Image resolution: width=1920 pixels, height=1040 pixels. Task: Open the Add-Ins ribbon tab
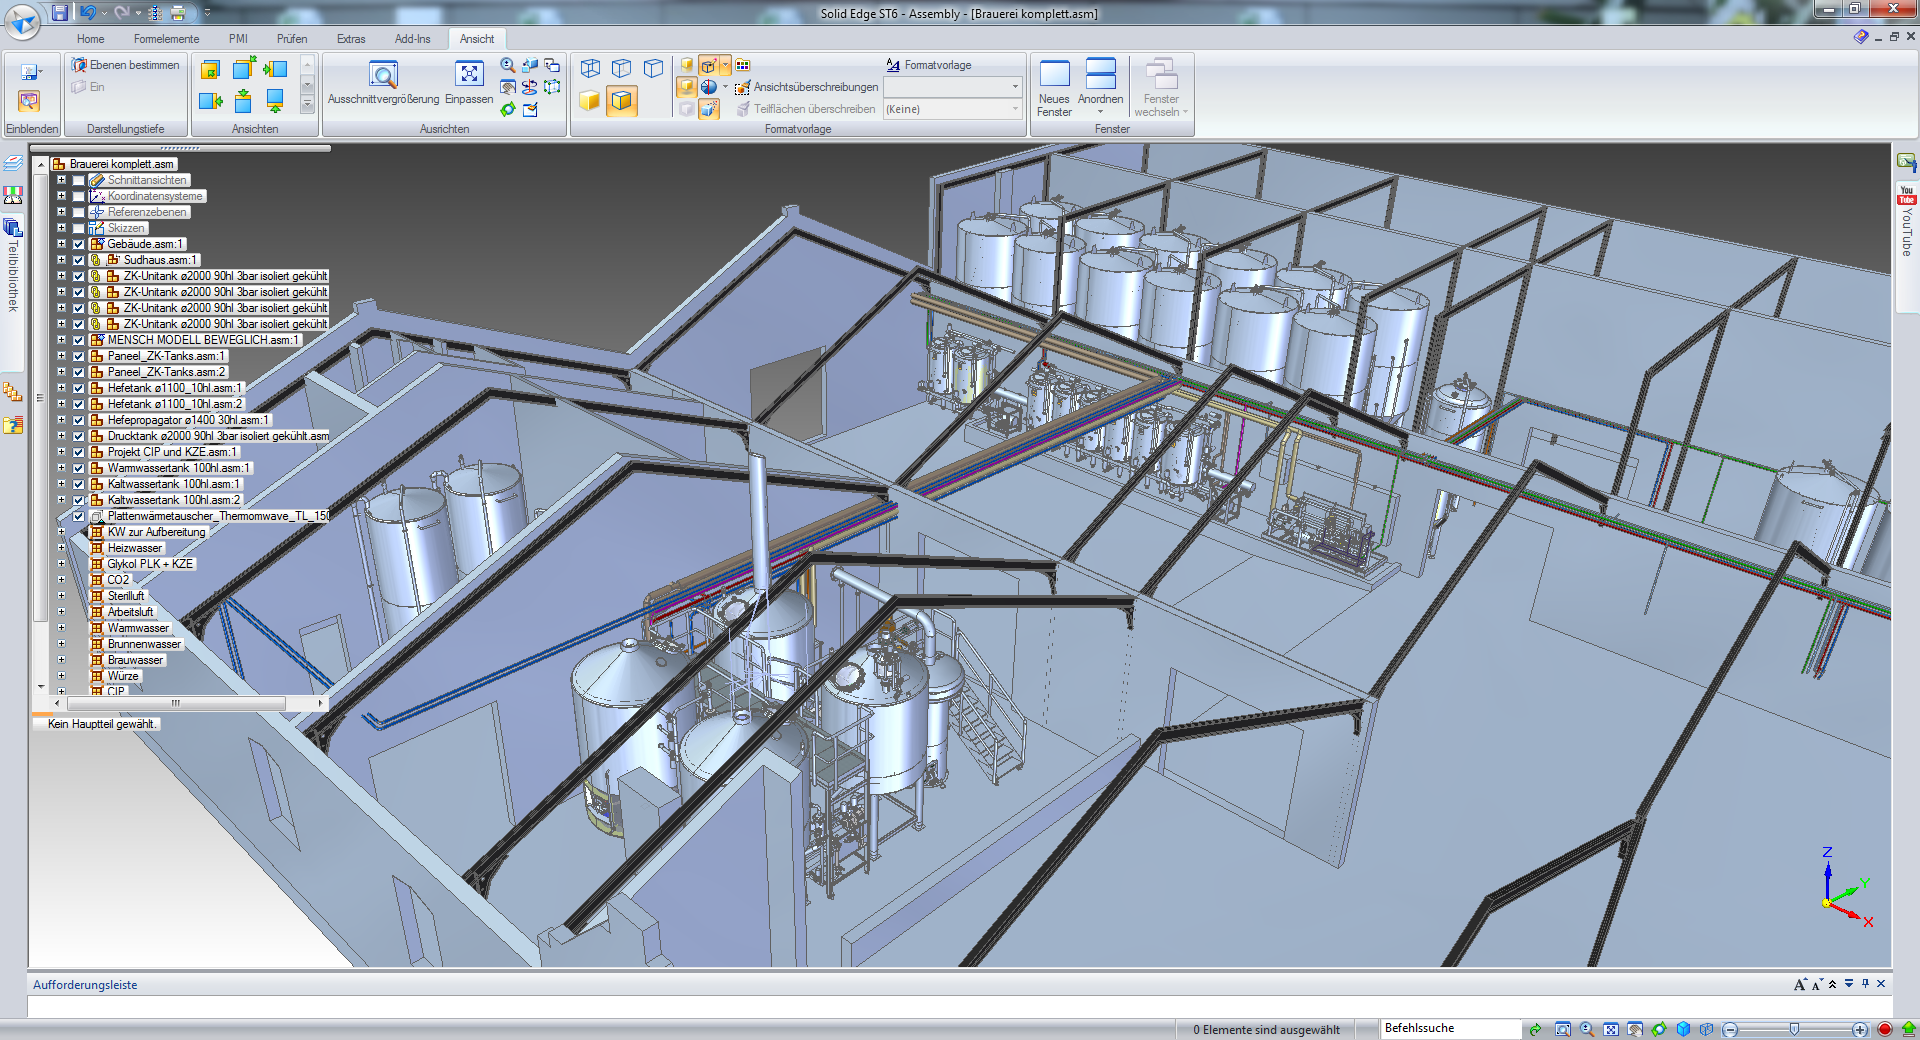[412, 39]
